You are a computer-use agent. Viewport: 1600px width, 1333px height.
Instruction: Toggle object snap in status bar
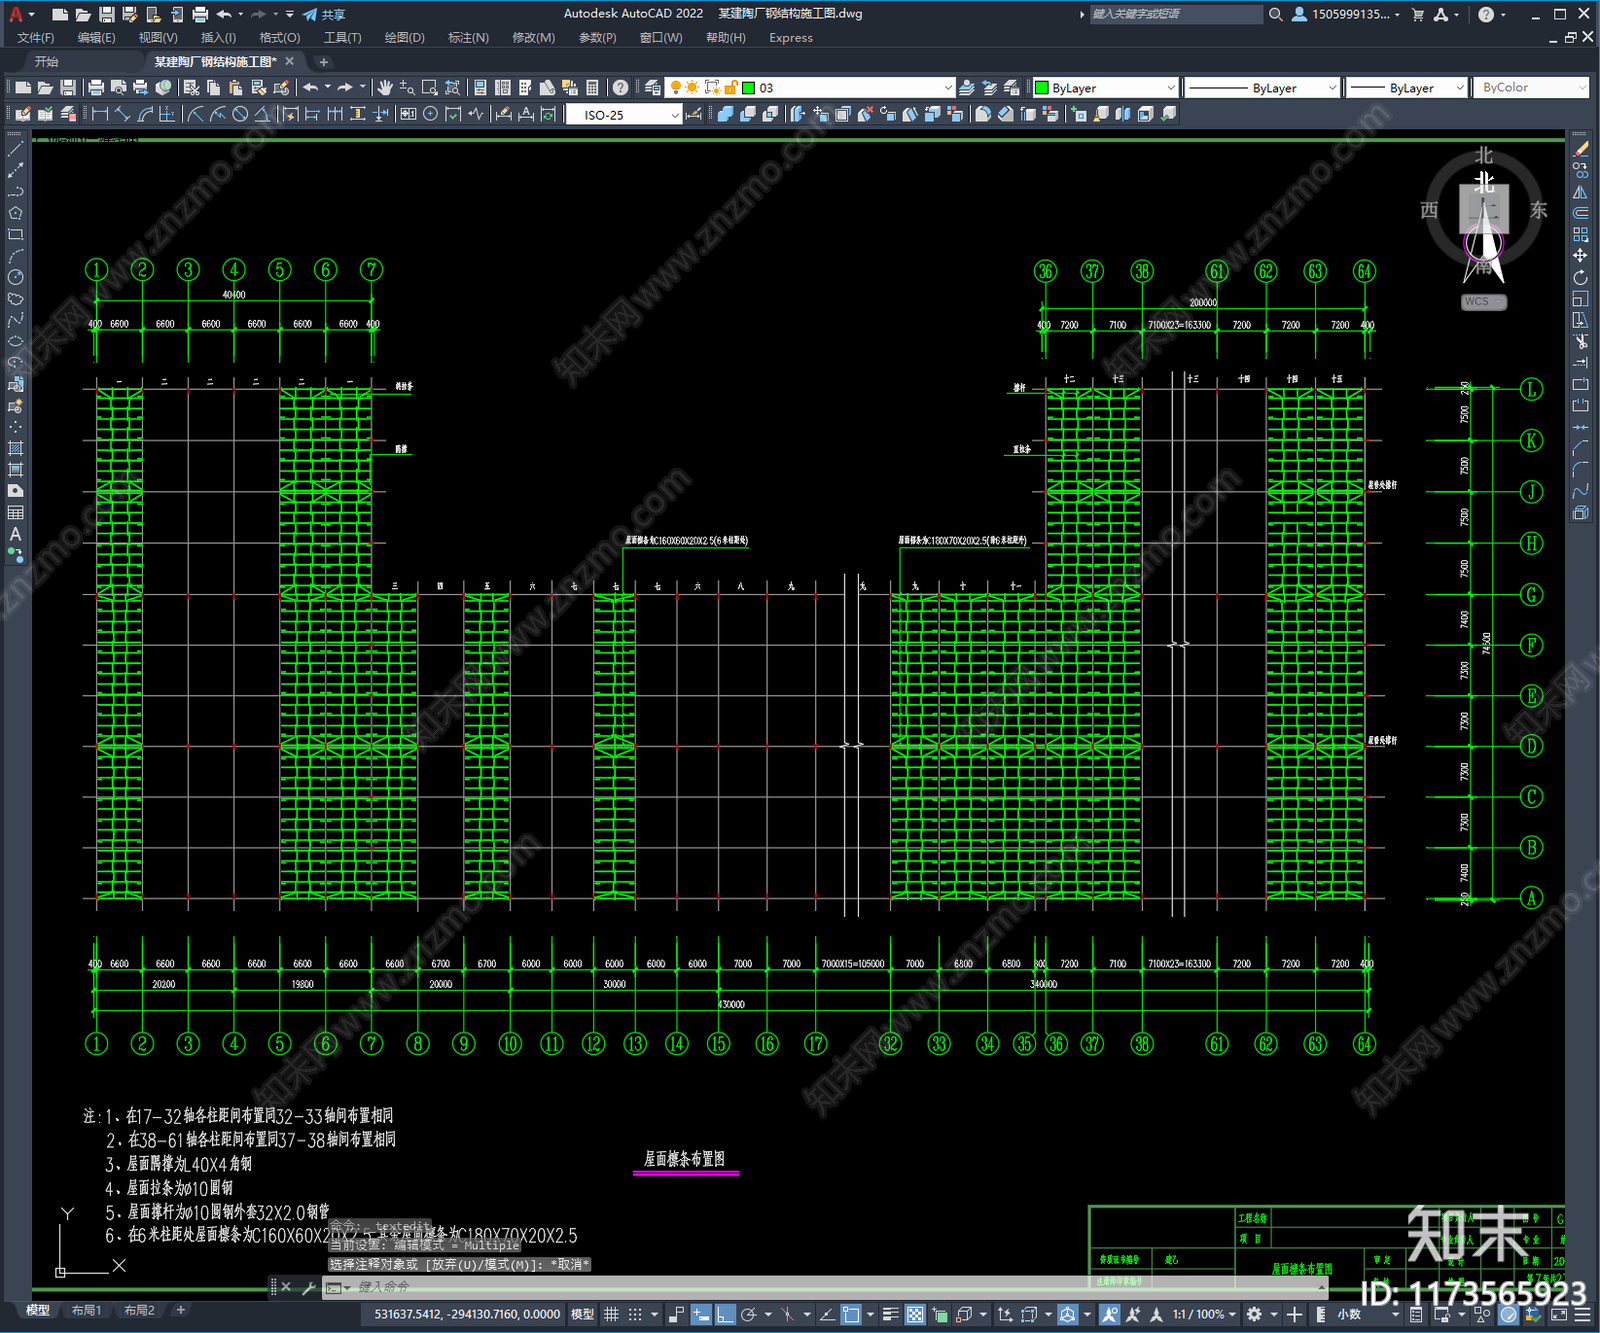click(x=851, y=1314)
